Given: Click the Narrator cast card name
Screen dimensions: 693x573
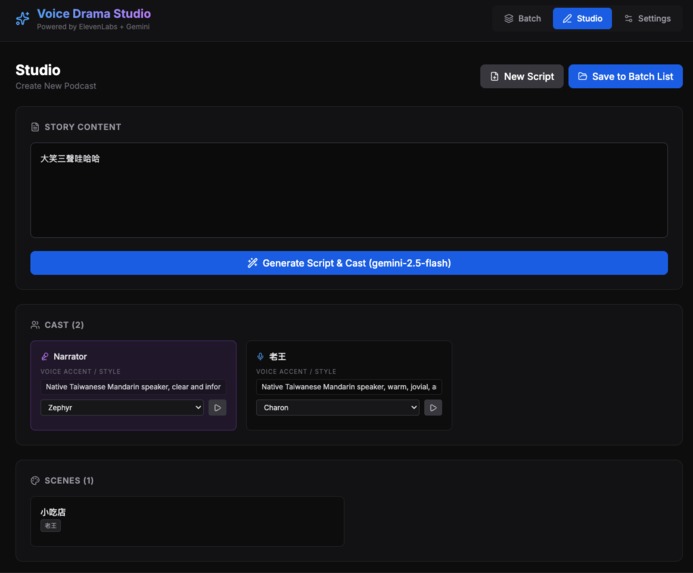Looking at the screenshot, I should (x=70, y=356).
